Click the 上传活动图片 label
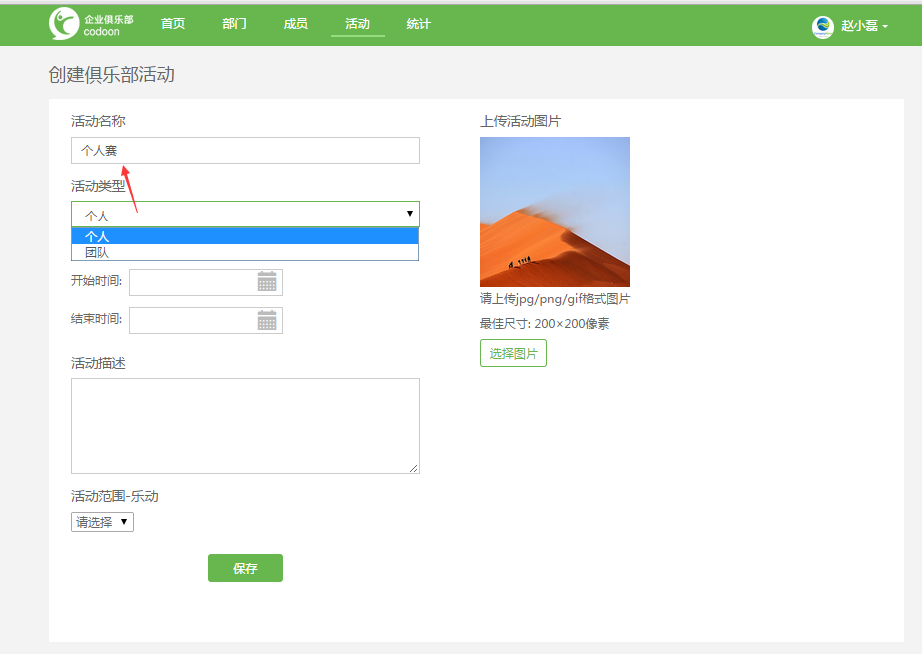Screen dimensions: 922x654 (520, 121)
